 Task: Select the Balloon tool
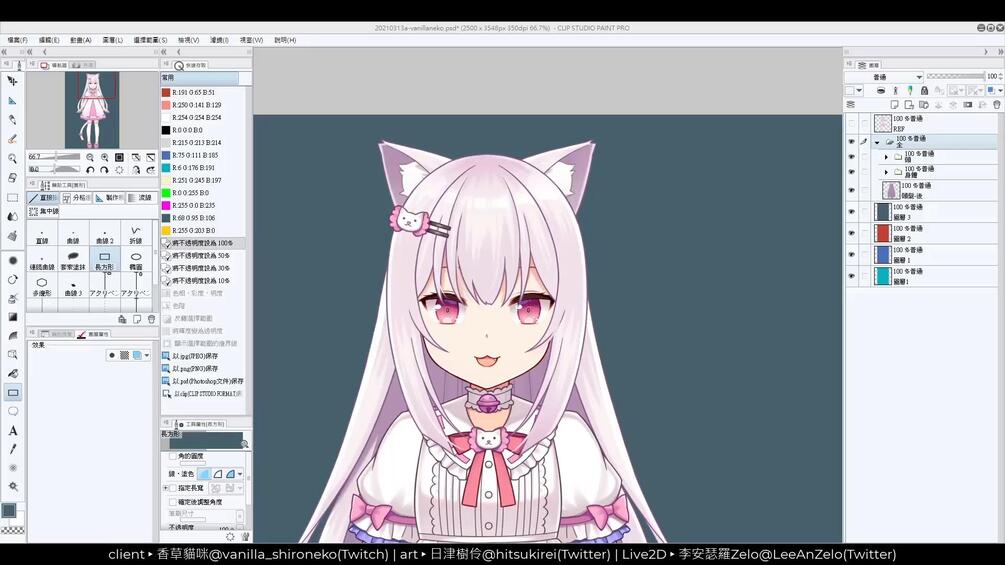pos(12,411)
